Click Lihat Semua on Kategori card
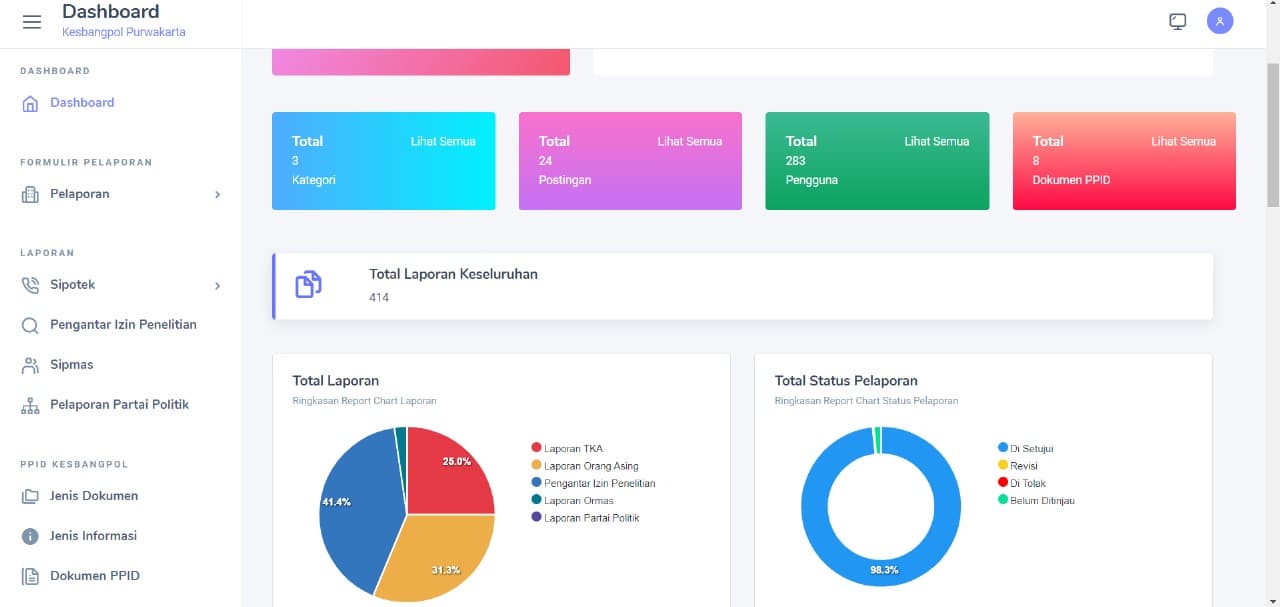Screen dimensions: 1280x607 click(443, 142)
